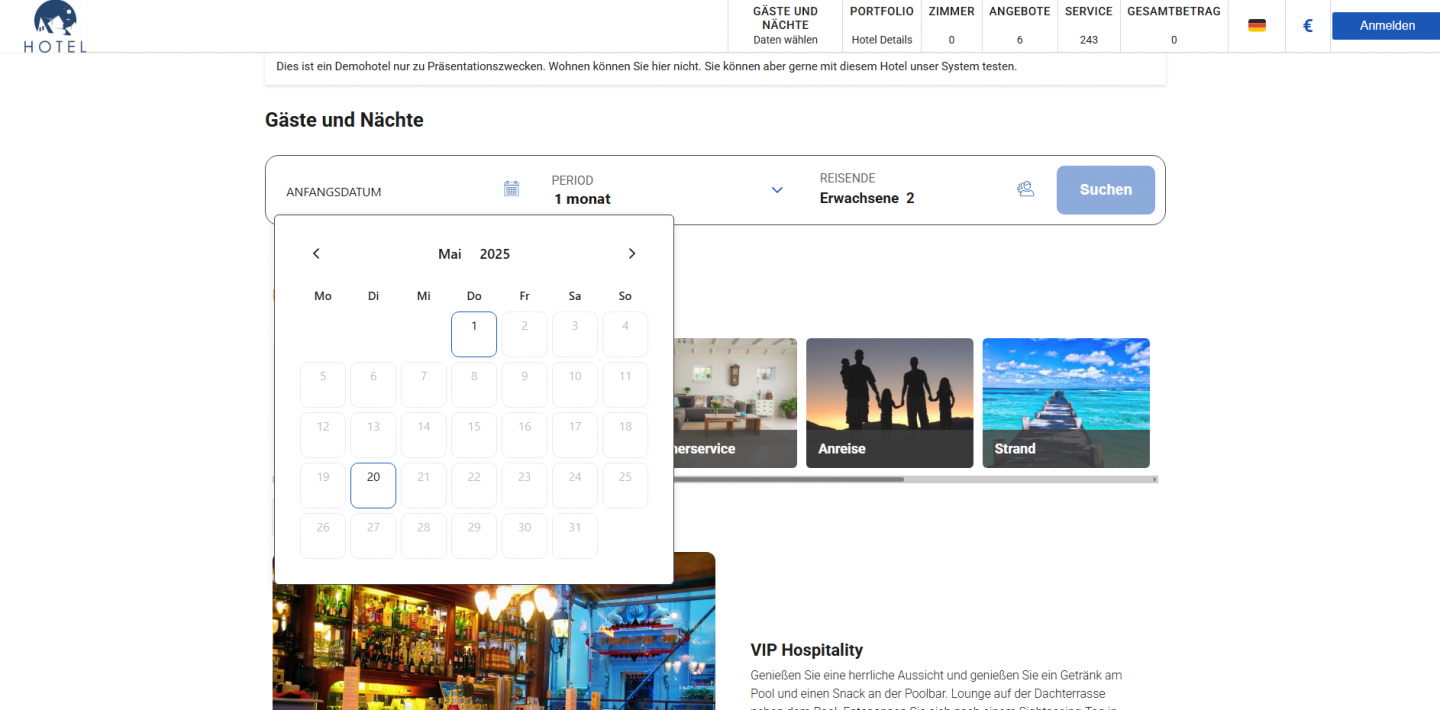Open the Anreise category card
This screenshot has width=1440, height=710.
pos(890,403)
